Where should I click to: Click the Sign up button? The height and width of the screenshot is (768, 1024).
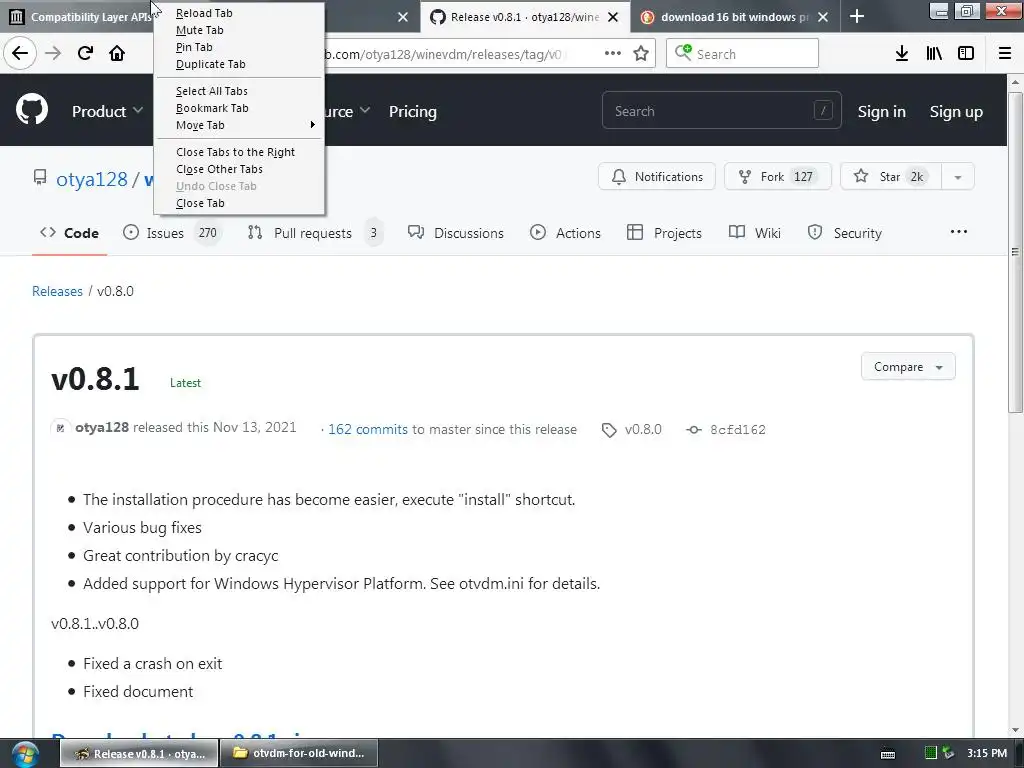[x=956, y=112]
